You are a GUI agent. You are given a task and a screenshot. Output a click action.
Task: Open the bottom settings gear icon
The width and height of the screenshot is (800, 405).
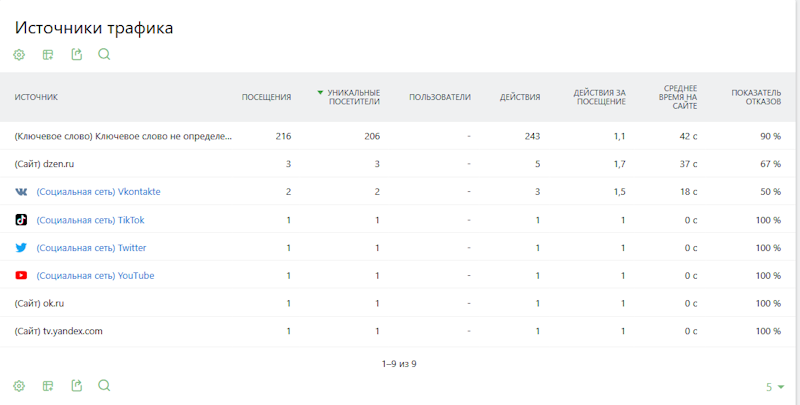[19, 386]
